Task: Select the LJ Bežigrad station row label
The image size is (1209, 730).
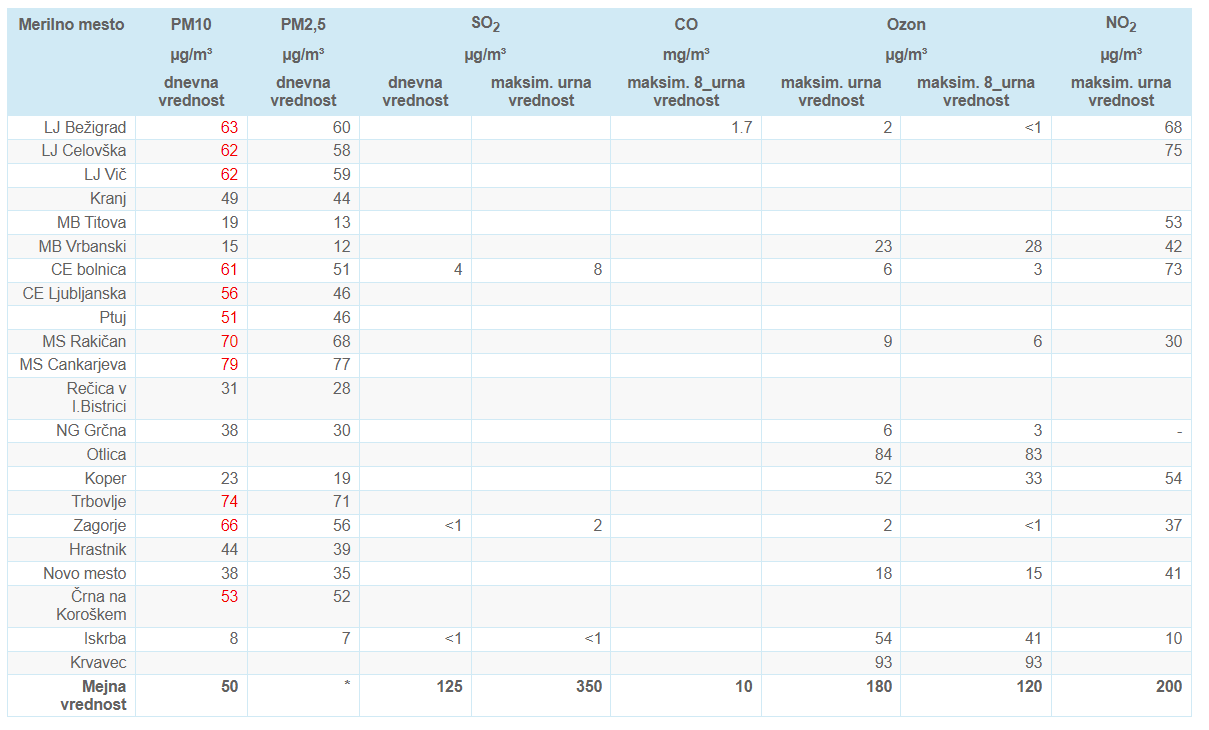Action: [x=85, y=127]
